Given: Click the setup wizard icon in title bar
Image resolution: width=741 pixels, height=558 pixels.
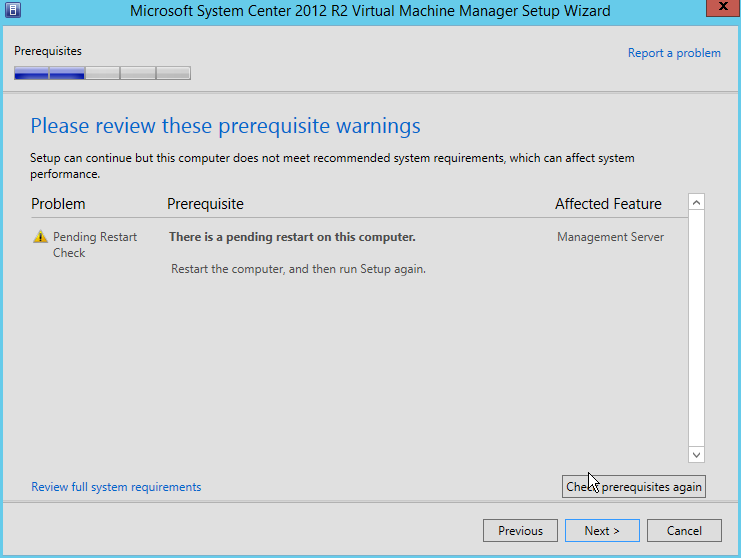Looking at the screenshot, I should coord(12,11).
